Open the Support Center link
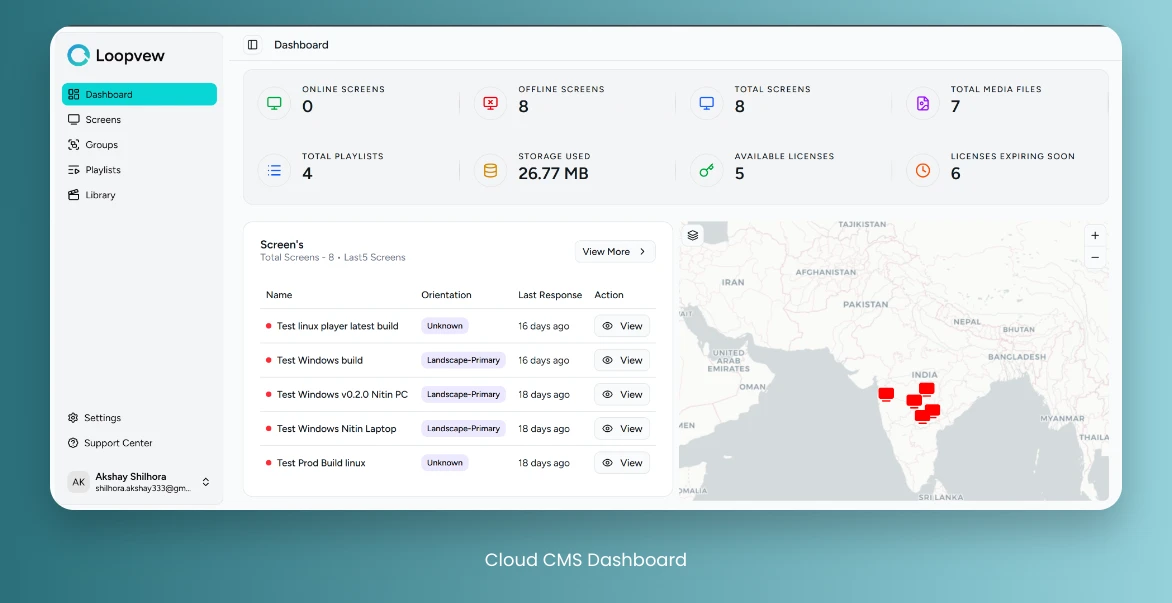Screen dimensions: 1172x603 click(139, 443)
